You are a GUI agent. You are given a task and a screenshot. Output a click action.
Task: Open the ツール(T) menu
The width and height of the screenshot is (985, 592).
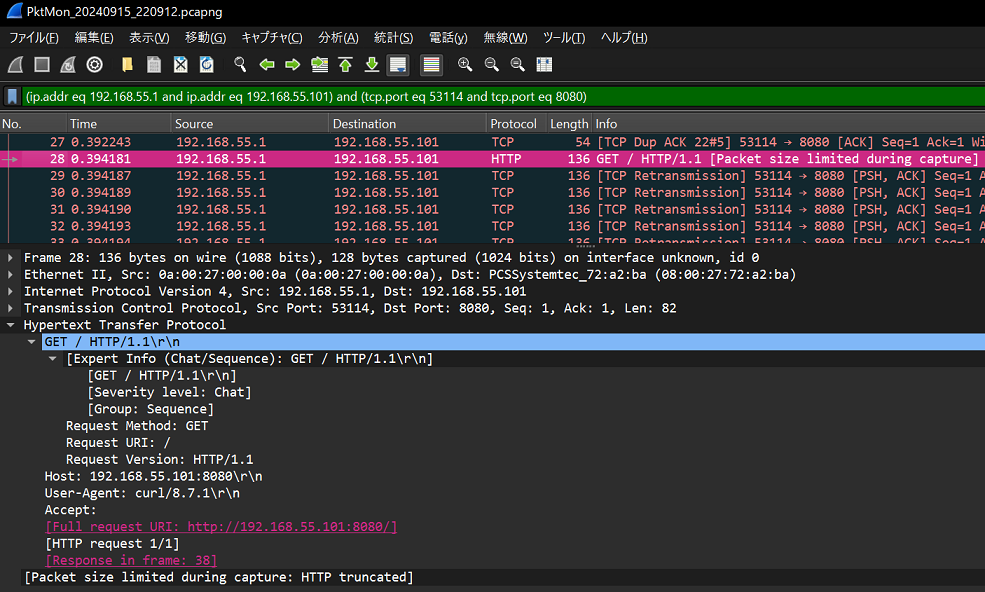pyautogui.click(x=564, y=38)
